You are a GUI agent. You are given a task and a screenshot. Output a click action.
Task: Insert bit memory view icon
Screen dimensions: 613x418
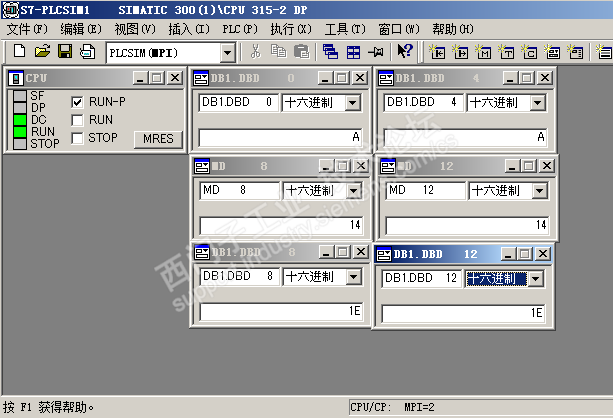click(x=483, y=52)
